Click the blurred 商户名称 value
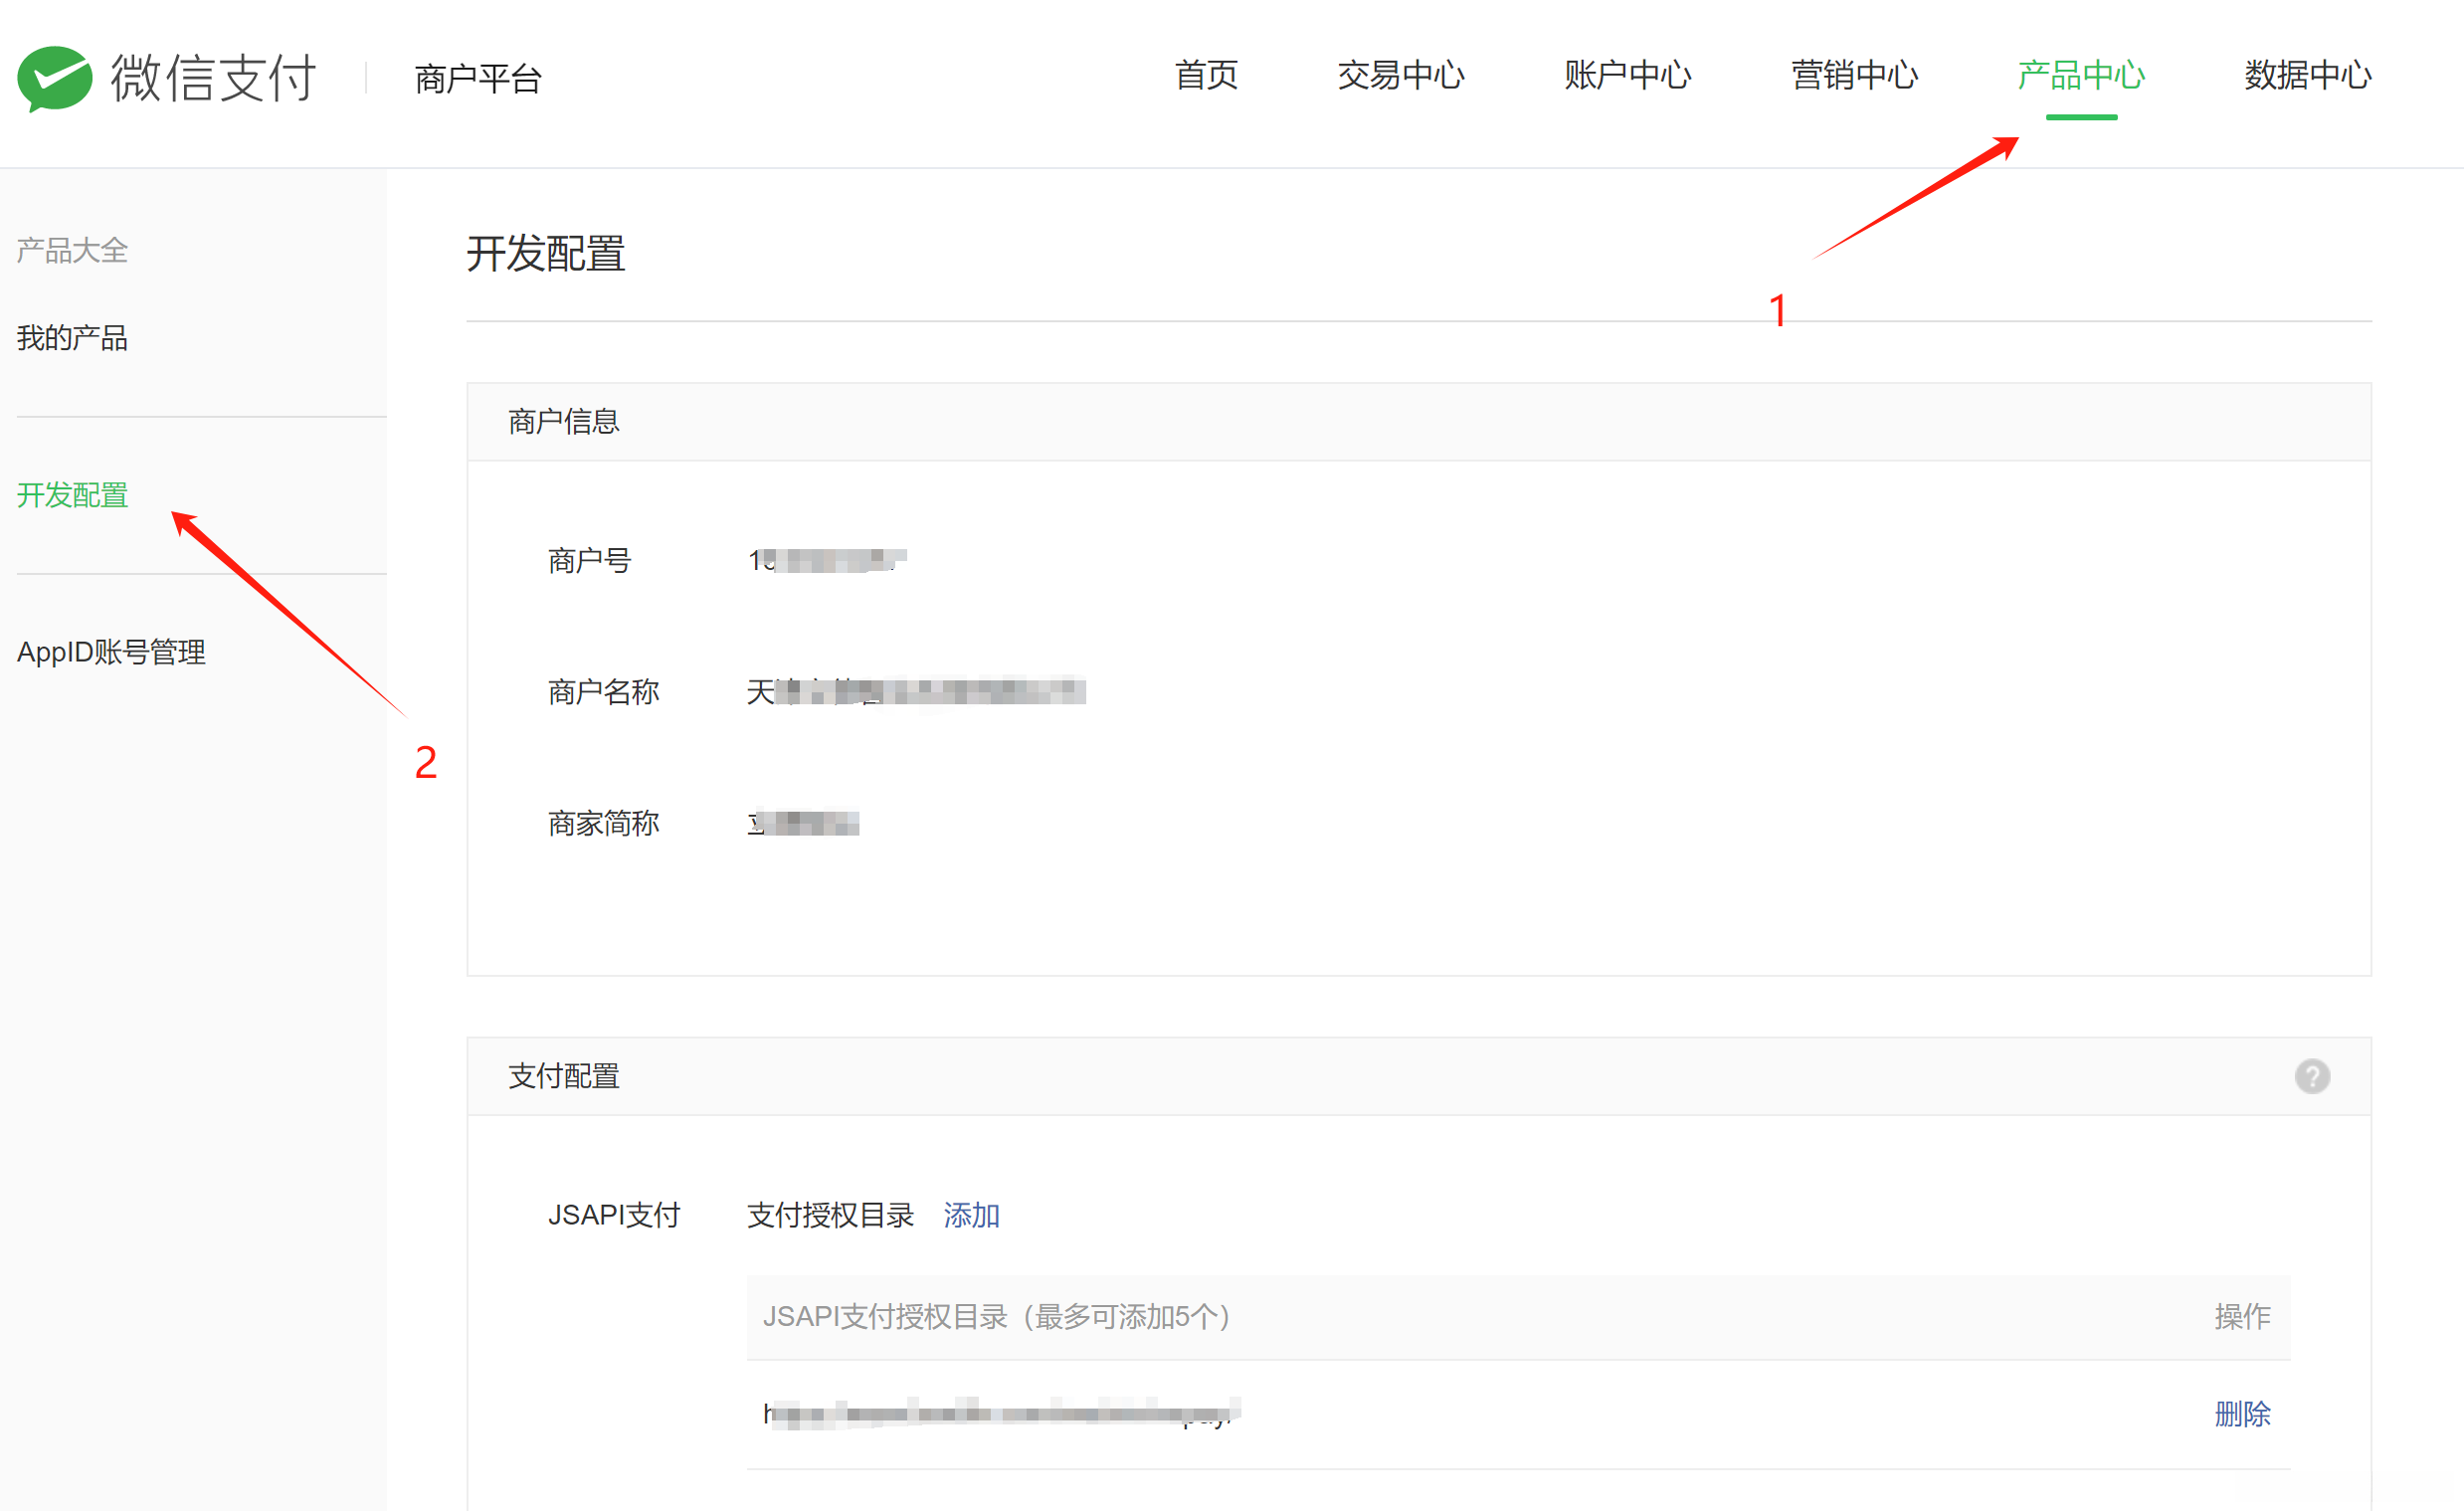Image resolution: width=2464 pixels, height=1511 pixels. 915,691
